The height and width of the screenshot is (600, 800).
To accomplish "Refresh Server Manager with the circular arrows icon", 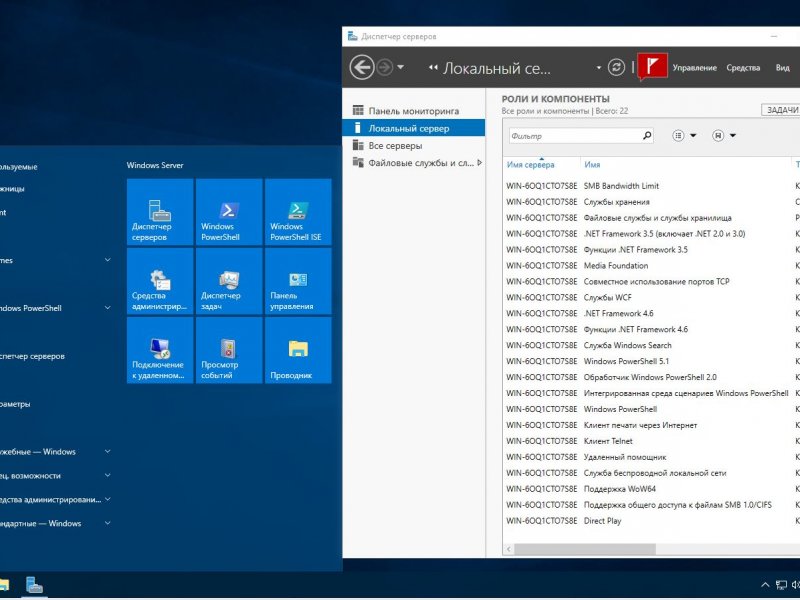I will coord(616,67).
